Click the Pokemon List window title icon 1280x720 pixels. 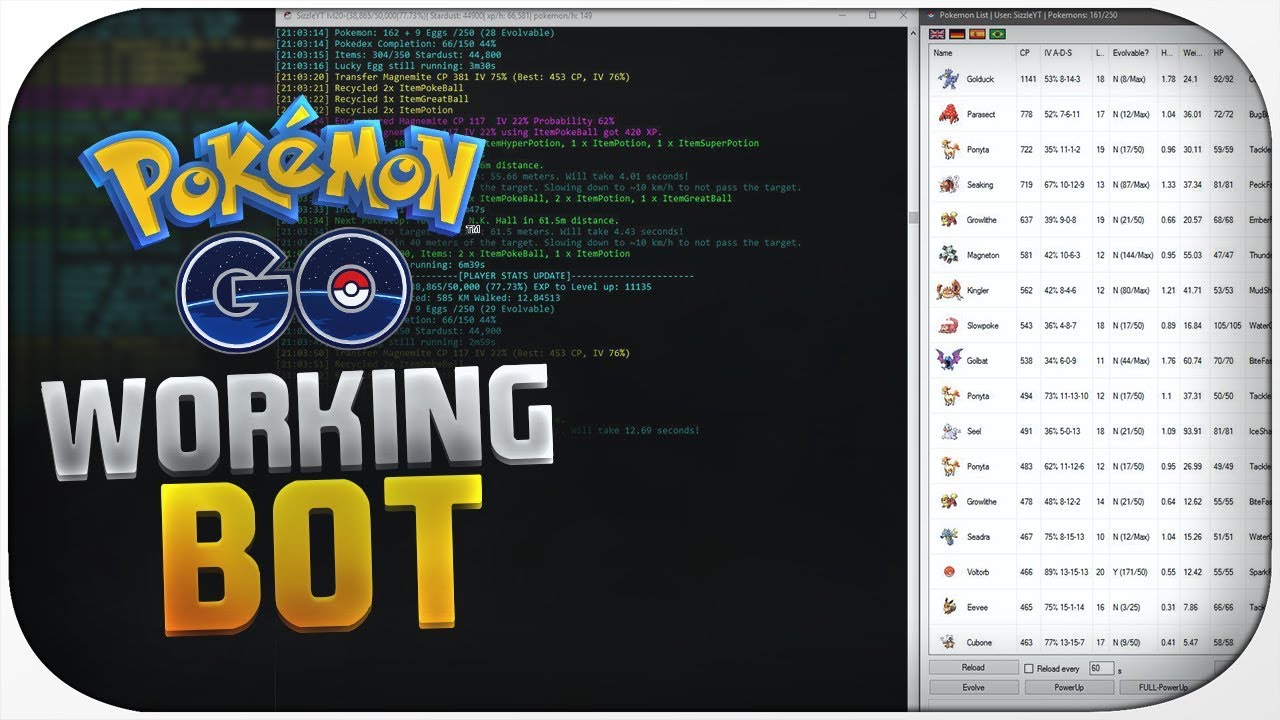pos(933,15)
